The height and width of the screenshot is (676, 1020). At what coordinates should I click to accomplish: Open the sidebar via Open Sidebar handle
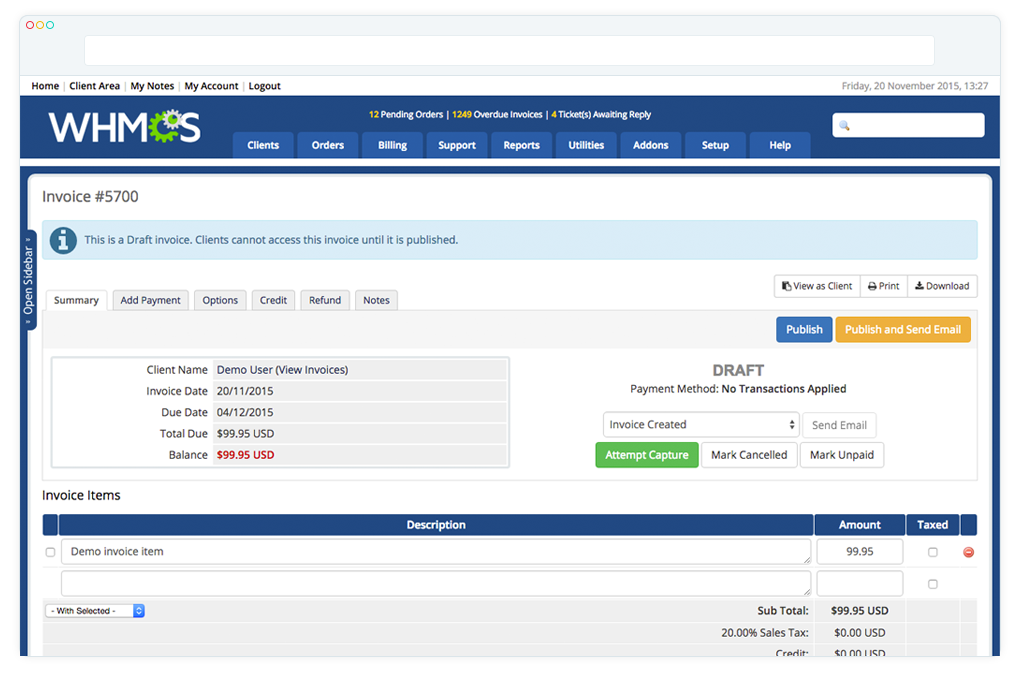(28, 280)
